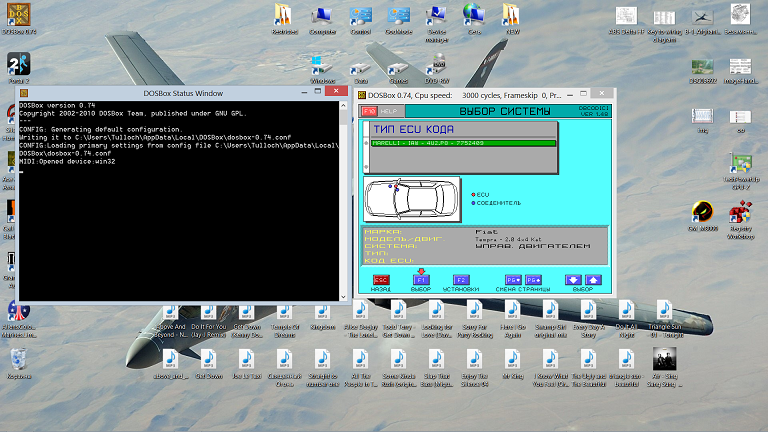Click the F1 select key icon
Image resolution: width=768 pixels, height=432 pixels.
click(x=420, y=281)
